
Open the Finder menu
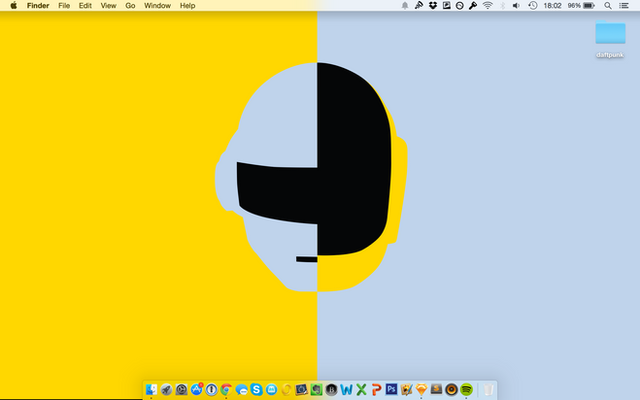tap(38, 6)
